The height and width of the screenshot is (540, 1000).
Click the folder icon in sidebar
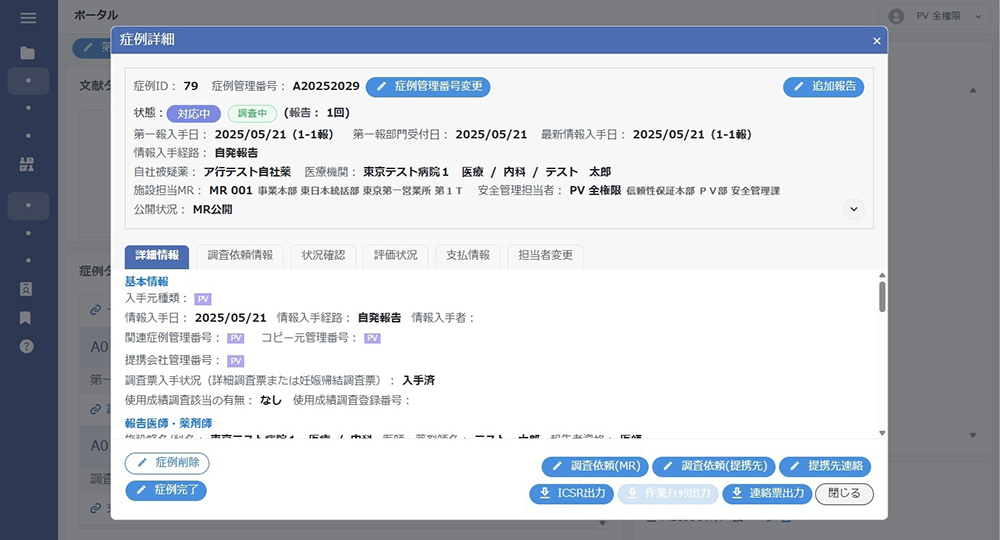coord(27,53)
